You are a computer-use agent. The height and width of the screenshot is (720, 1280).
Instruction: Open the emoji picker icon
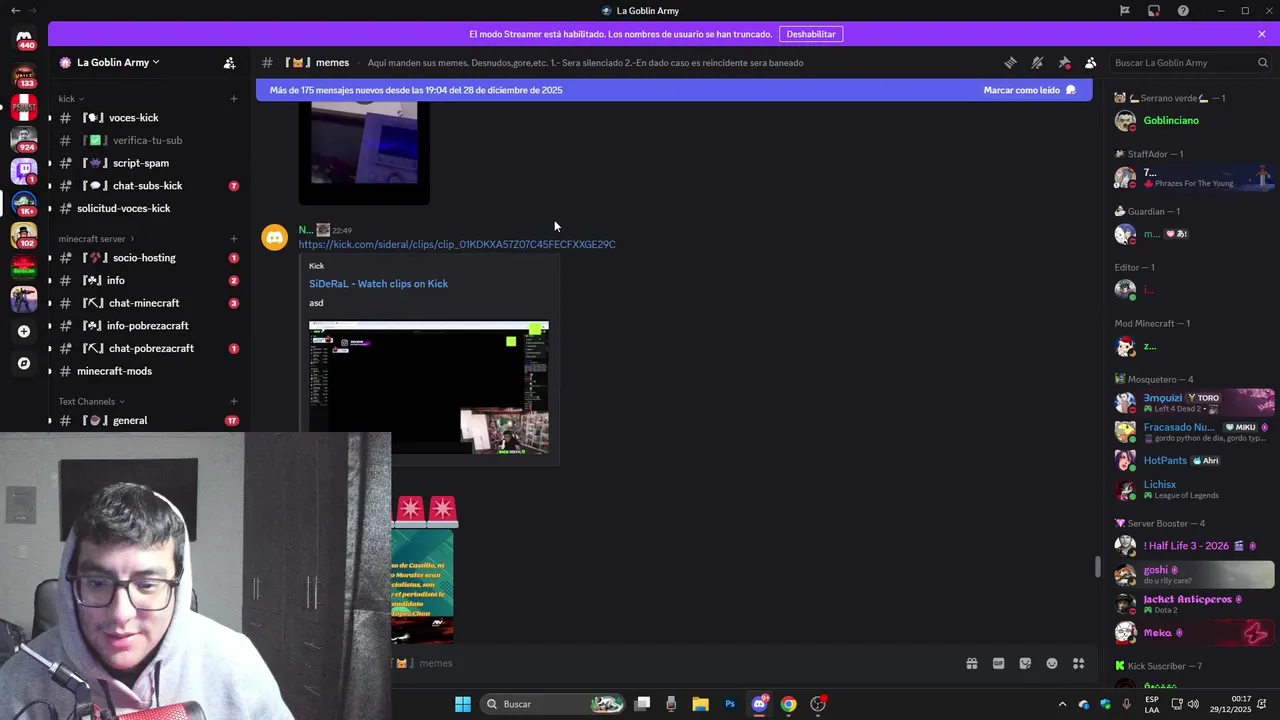click(1052, 663)
